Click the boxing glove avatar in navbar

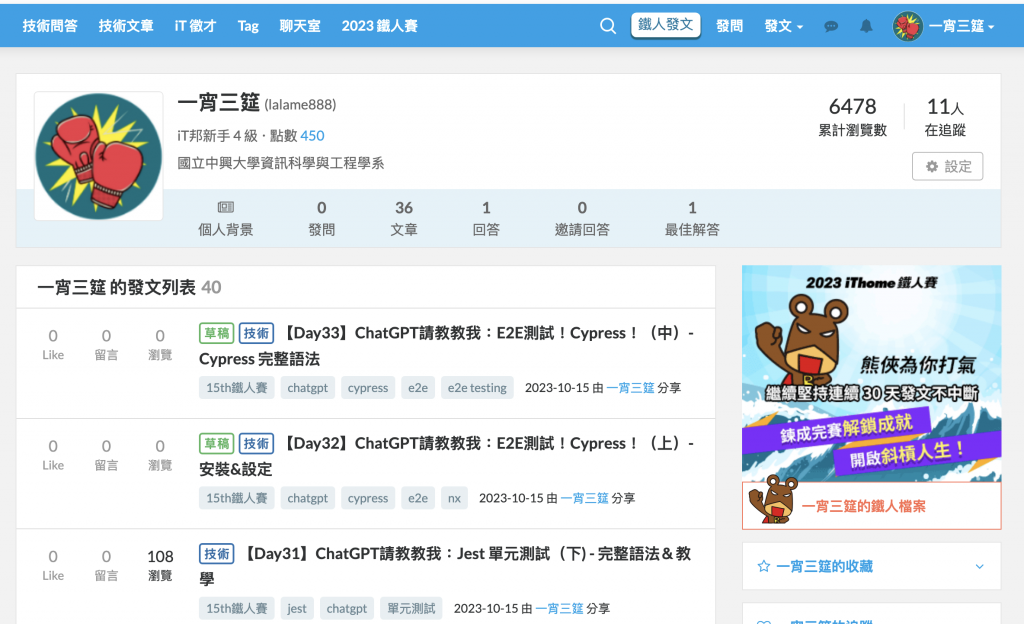908,26
